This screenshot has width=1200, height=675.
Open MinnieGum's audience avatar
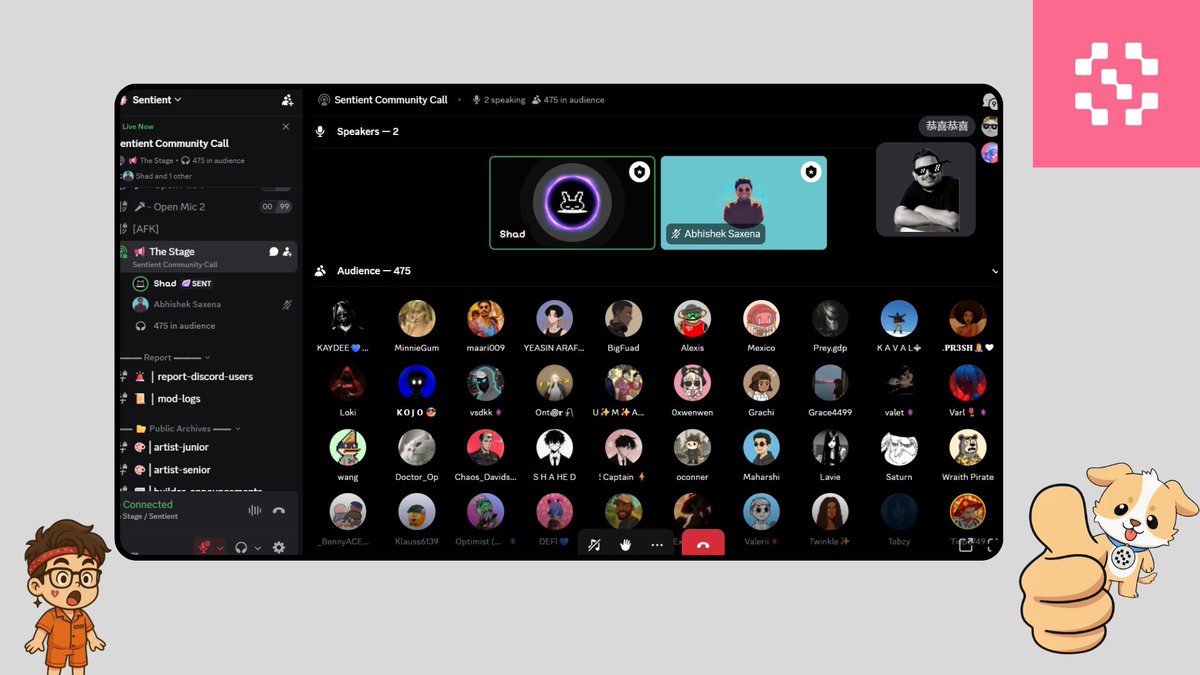[x=417, y=319]
